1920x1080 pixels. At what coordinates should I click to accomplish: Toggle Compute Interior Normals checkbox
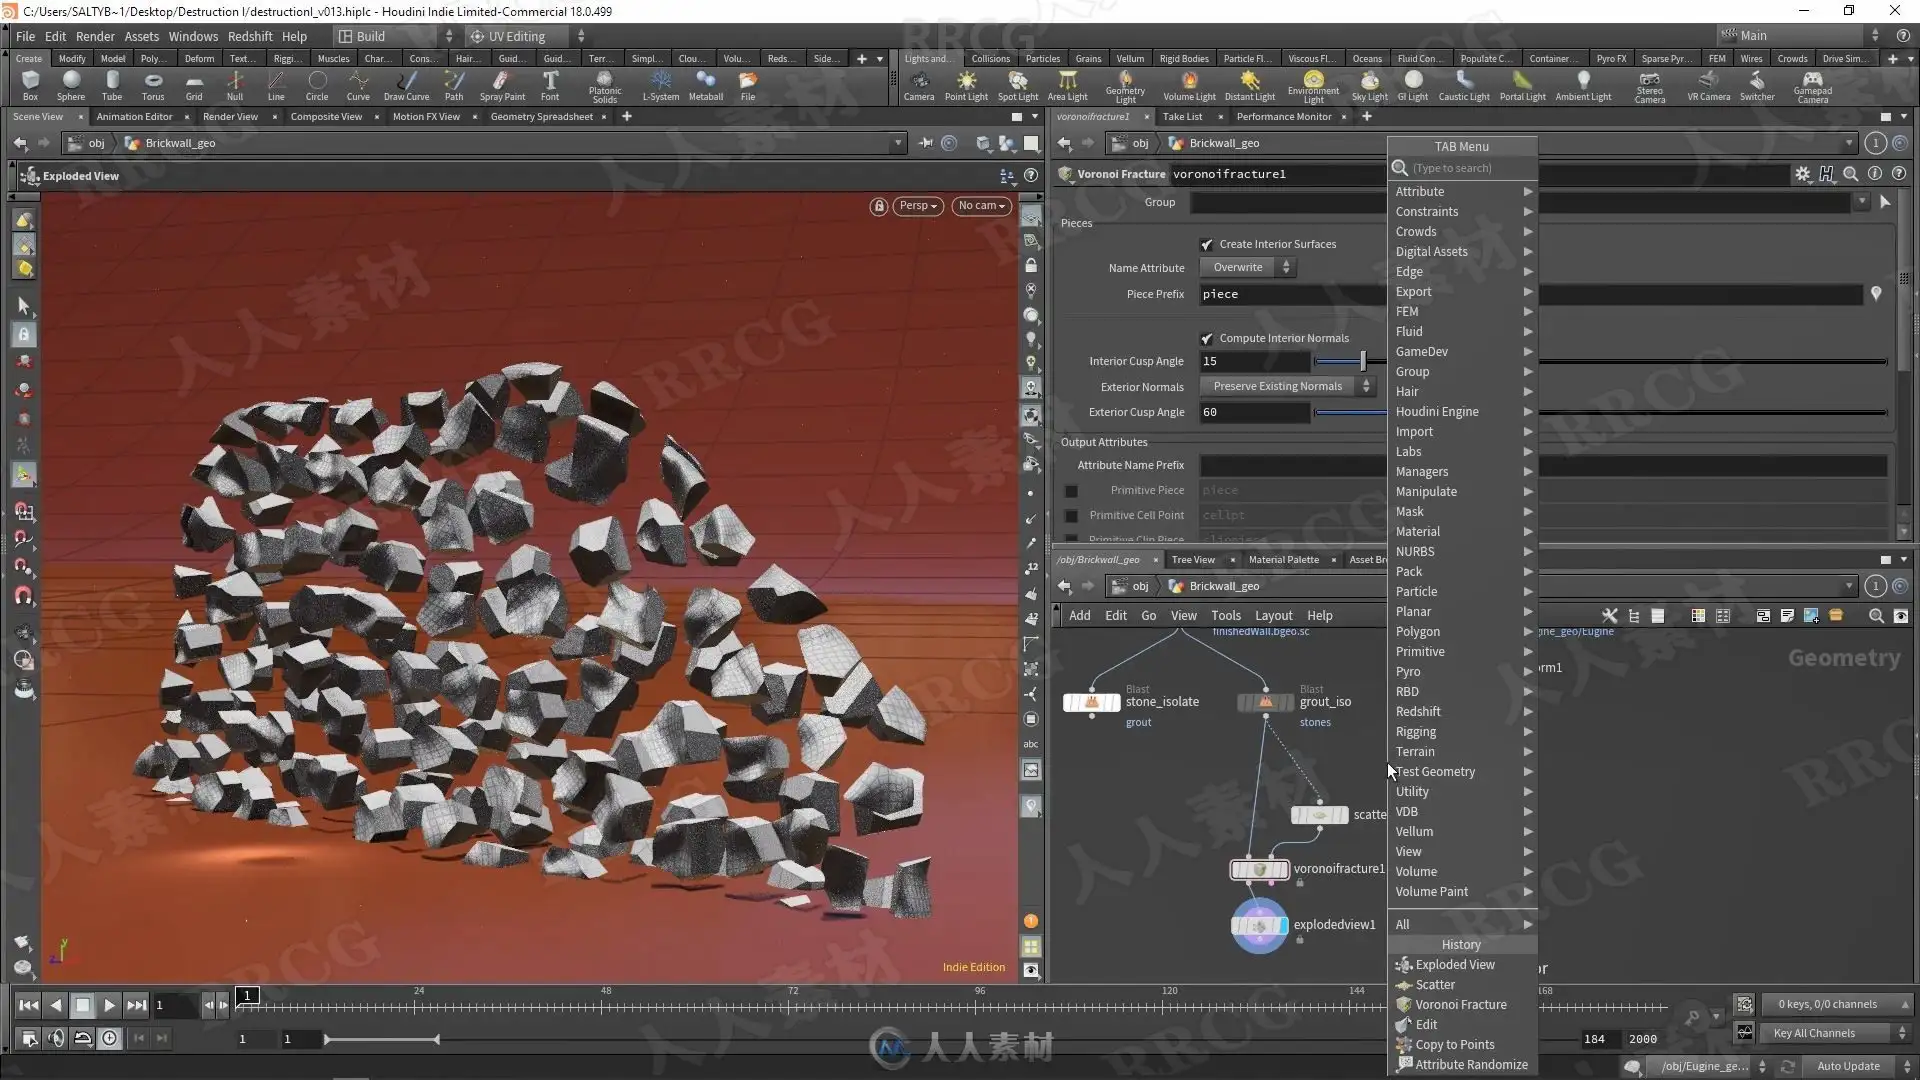click(x=1207, y=338)
